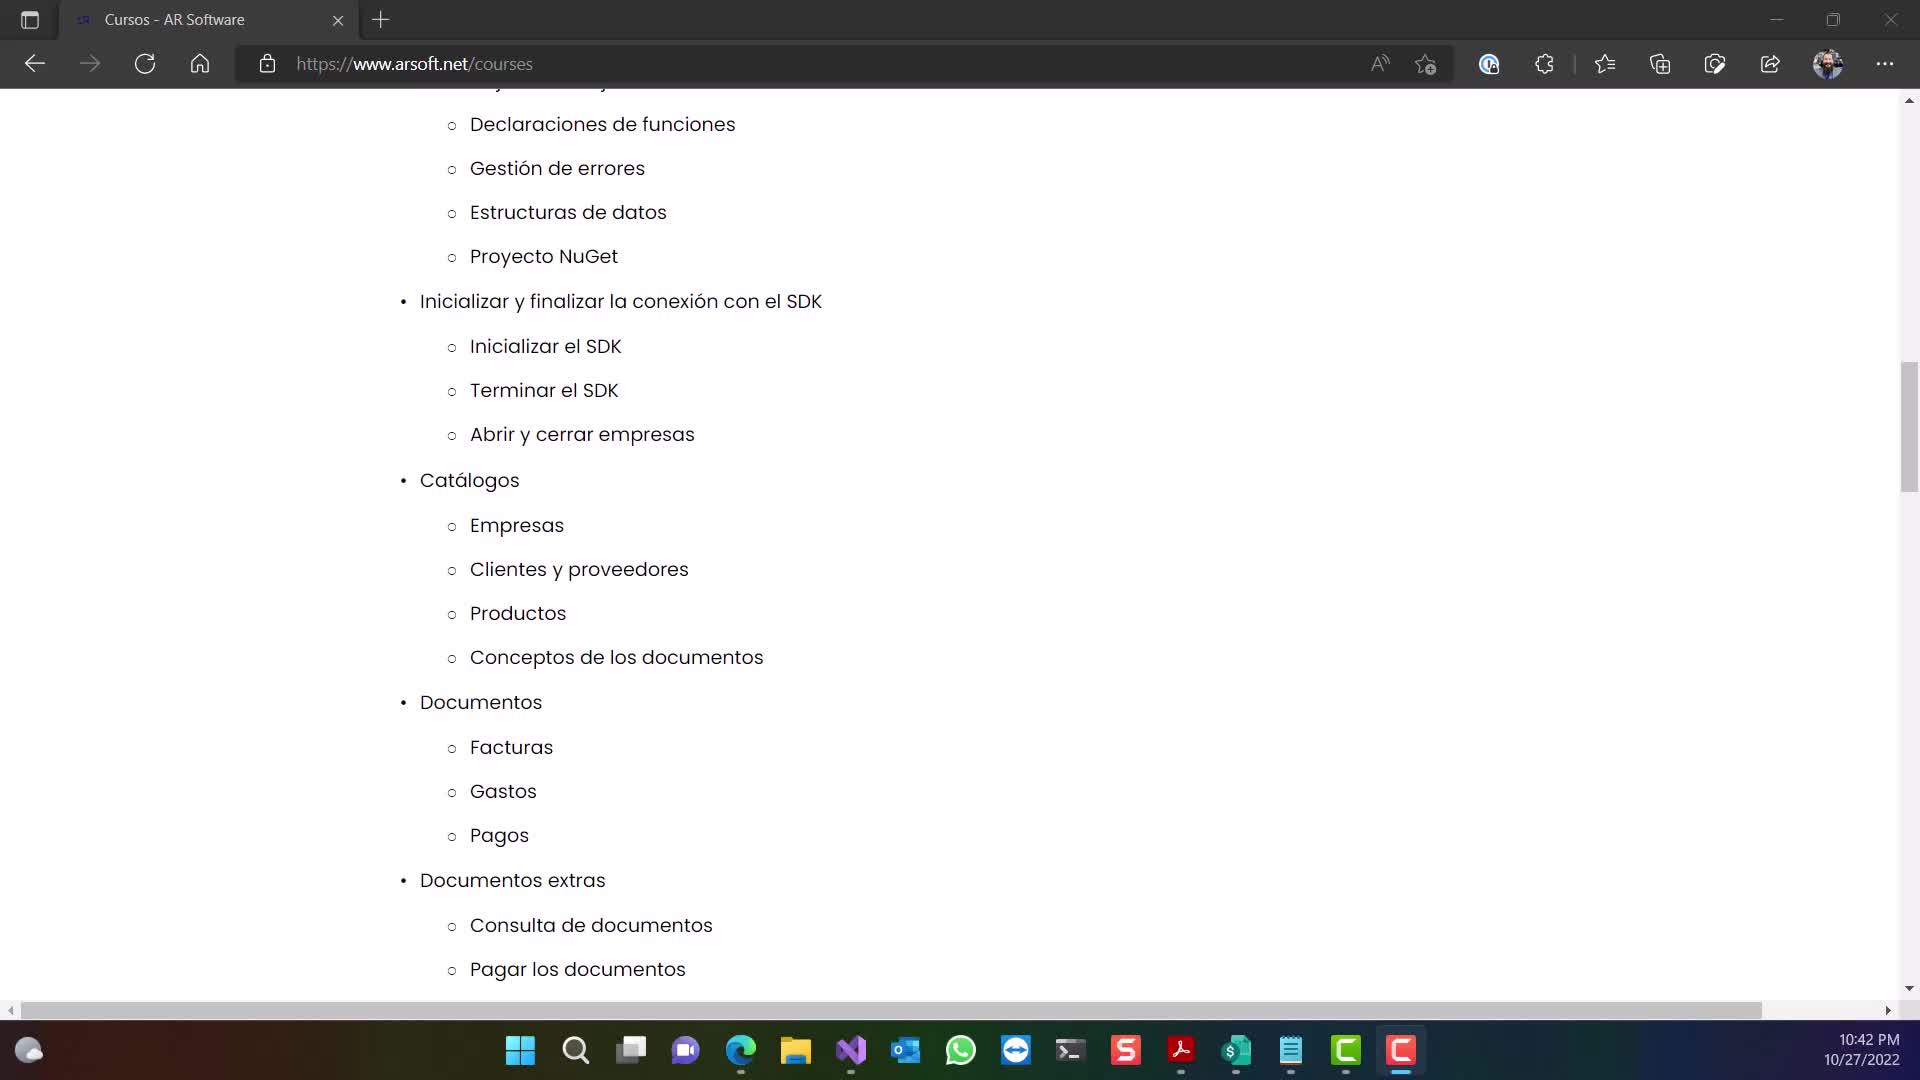Open the Read aloud icon in address bar
1920x1080 pixels.
(x=1380, y=64)
